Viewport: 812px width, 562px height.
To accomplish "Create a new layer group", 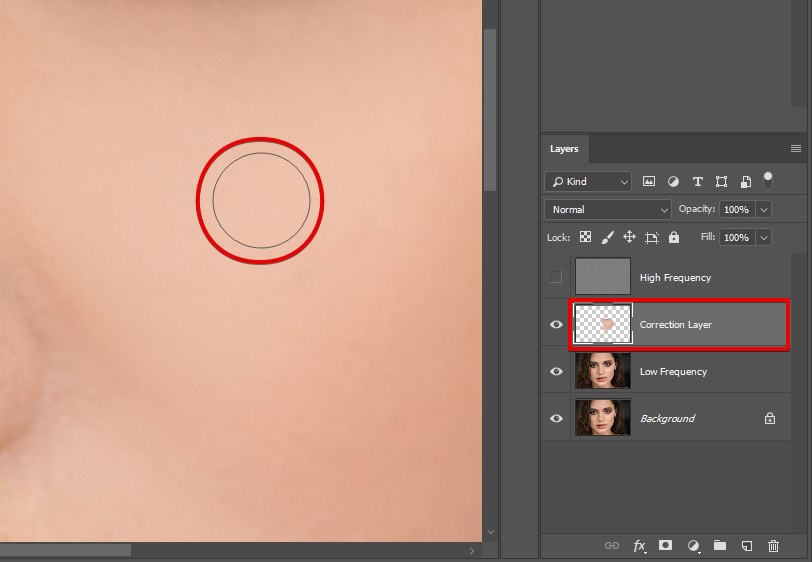I will point(720,546).
